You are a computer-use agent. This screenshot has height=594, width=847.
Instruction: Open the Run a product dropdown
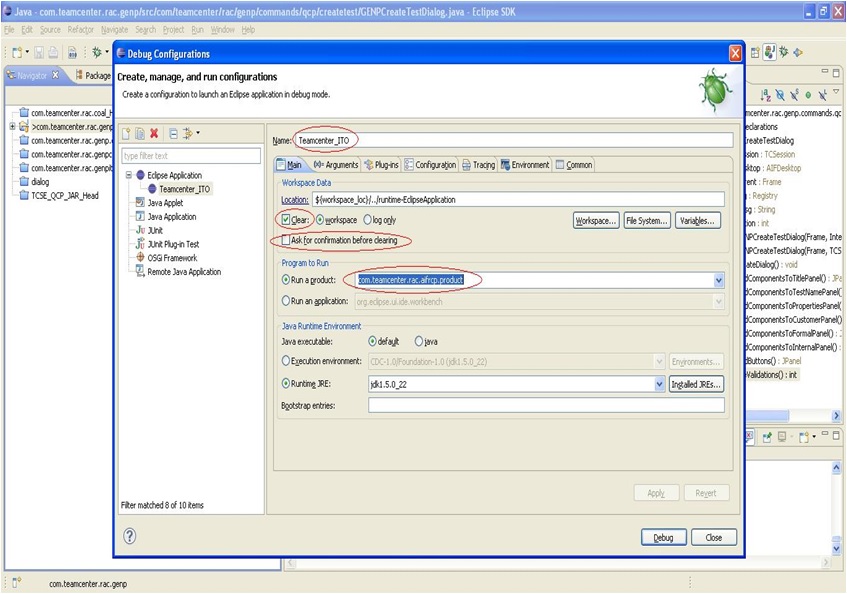coord(718,280)
